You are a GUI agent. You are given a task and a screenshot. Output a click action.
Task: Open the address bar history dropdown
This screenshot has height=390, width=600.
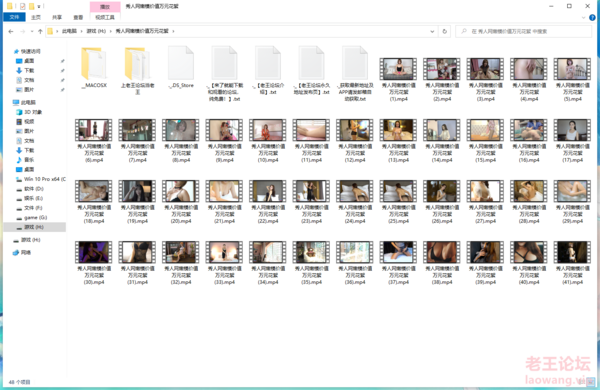[x=432, y=31]
